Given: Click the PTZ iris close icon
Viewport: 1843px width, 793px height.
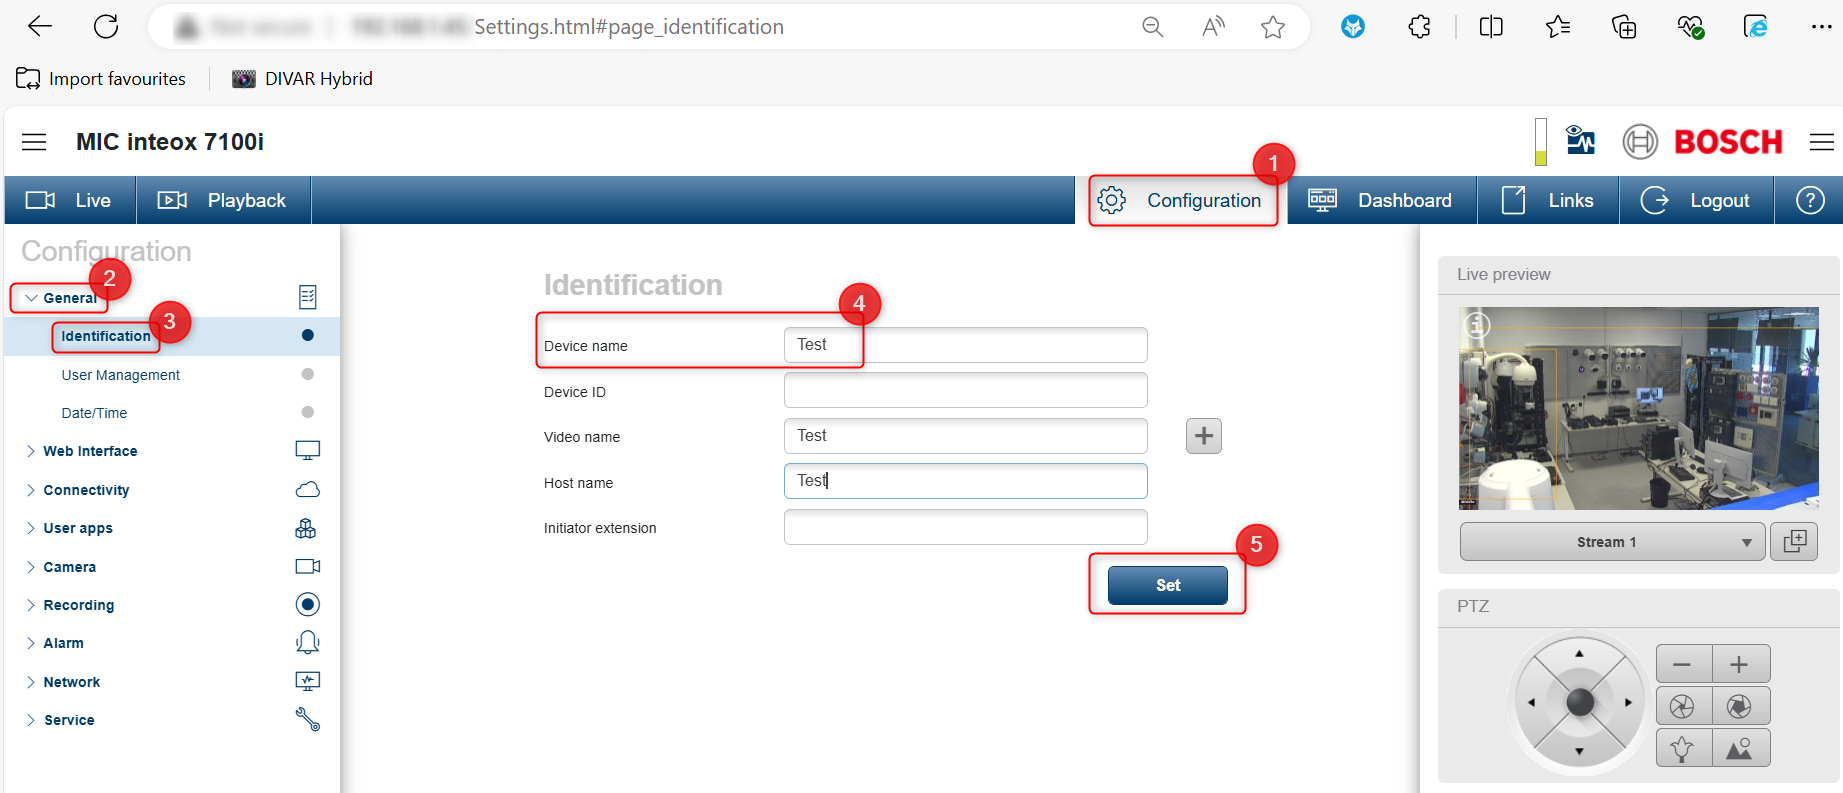Looking at the screenshot, I should 1684,706.
